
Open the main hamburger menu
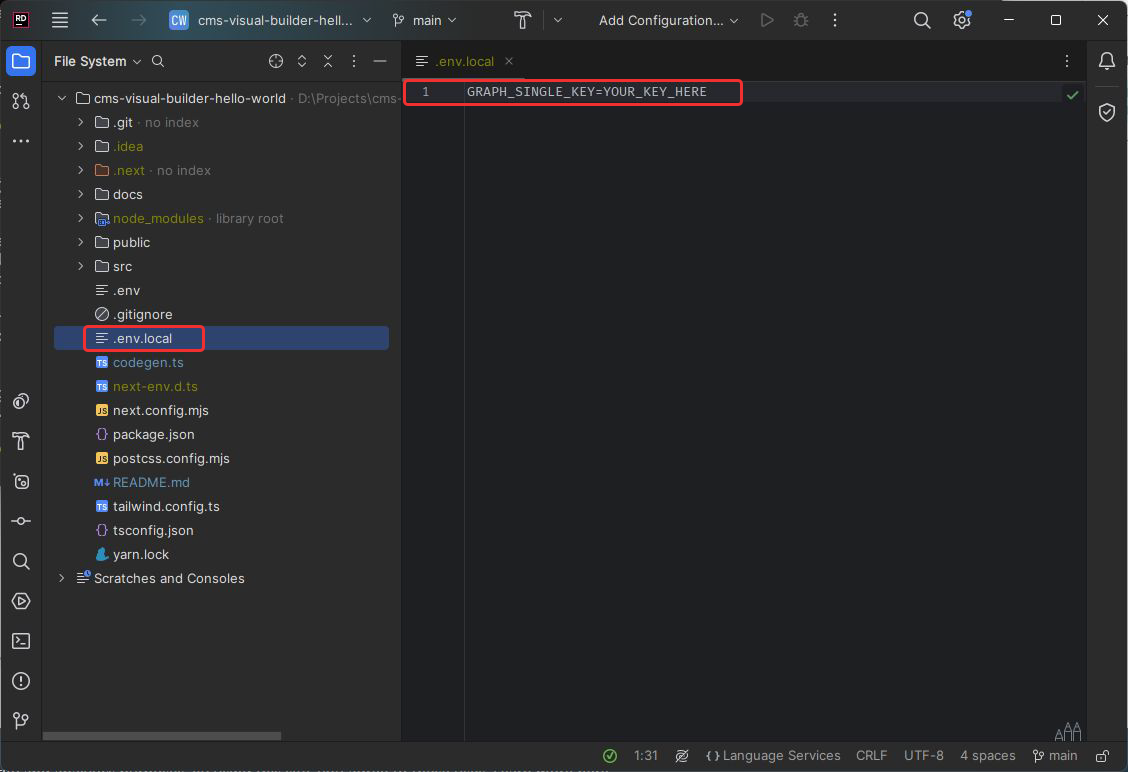[60, 20]
